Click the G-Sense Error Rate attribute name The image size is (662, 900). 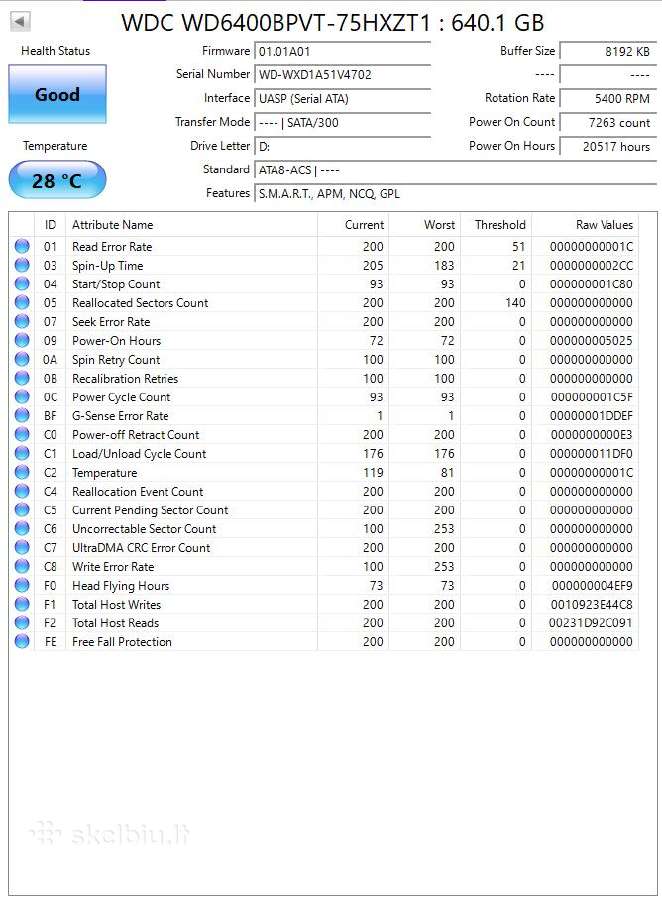click(120, 416)
